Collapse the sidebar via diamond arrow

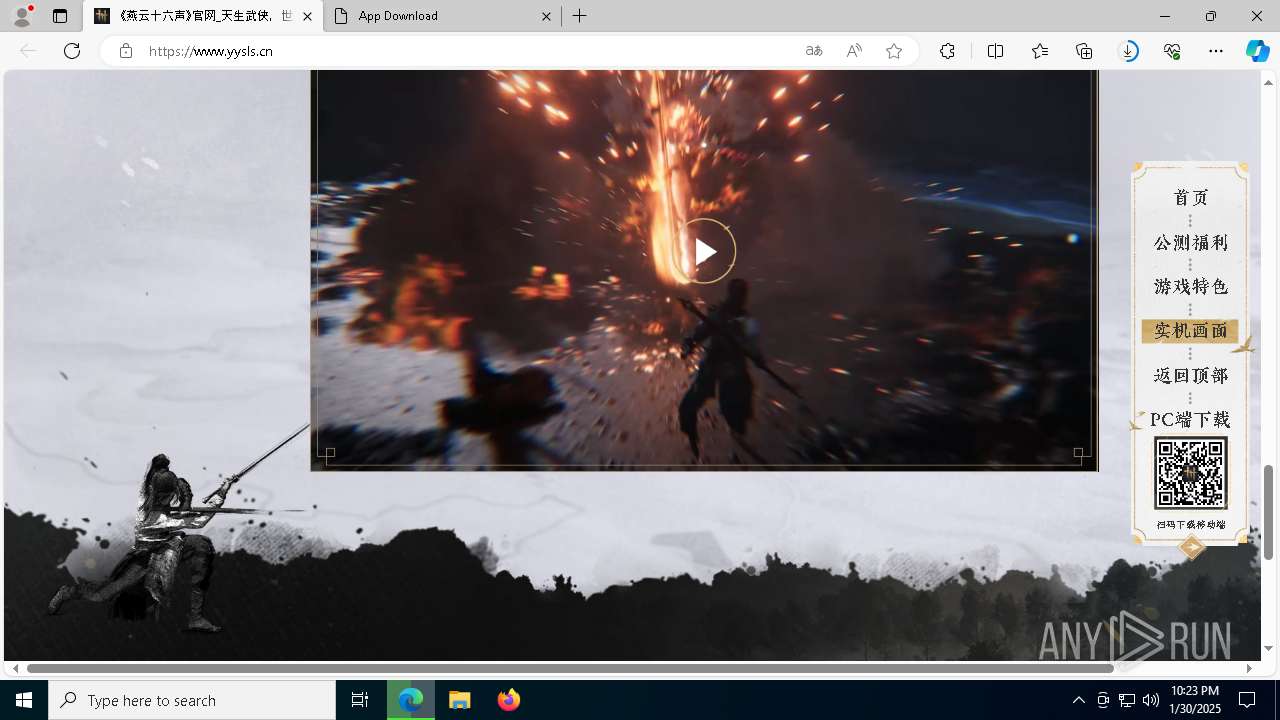click(x=1191, y=547)
